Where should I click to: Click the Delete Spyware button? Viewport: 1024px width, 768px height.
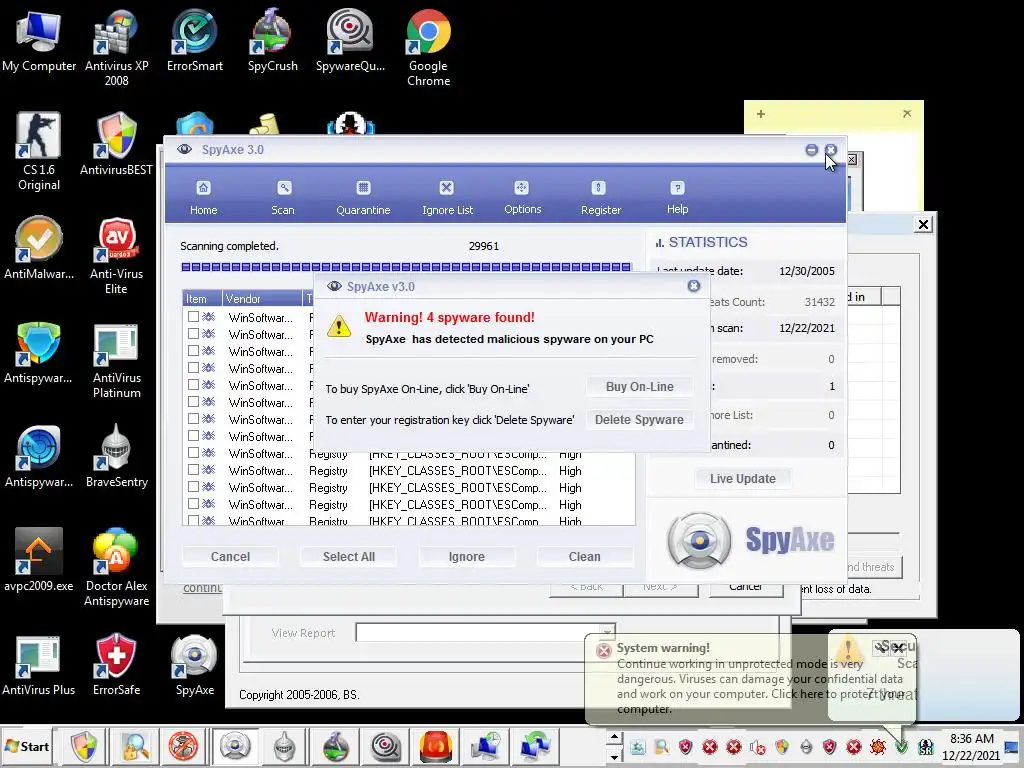coord(639,420)
